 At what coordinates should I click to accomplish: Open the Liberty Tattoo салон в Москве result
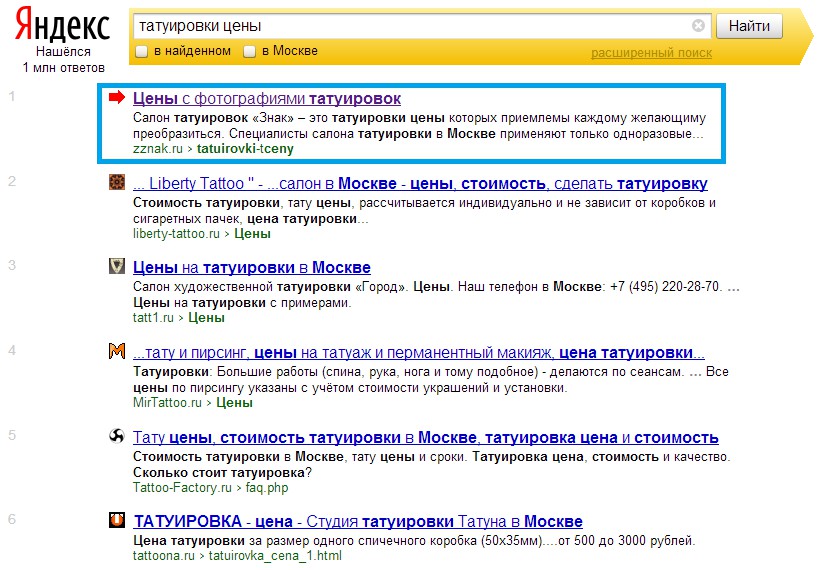420,184
